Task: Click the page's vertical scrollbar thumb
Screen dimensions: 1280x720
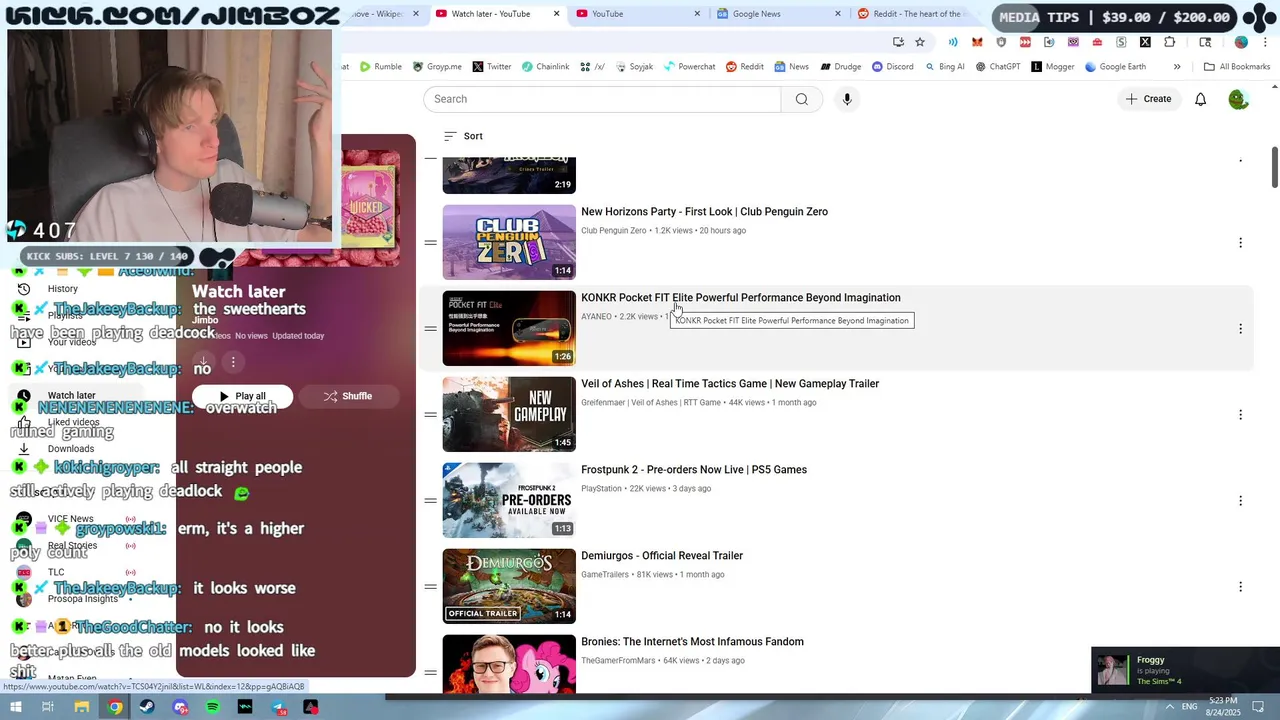Action: coord(1274,167)
